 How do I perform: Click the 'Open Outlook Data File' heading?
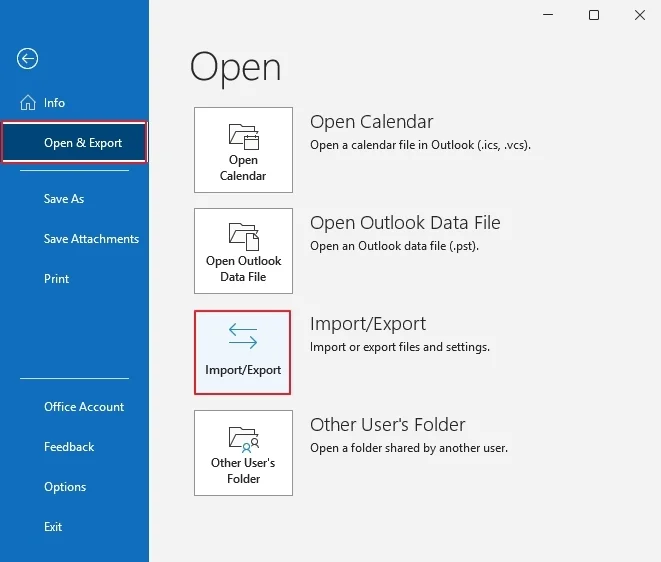click(x=405, y=223)
